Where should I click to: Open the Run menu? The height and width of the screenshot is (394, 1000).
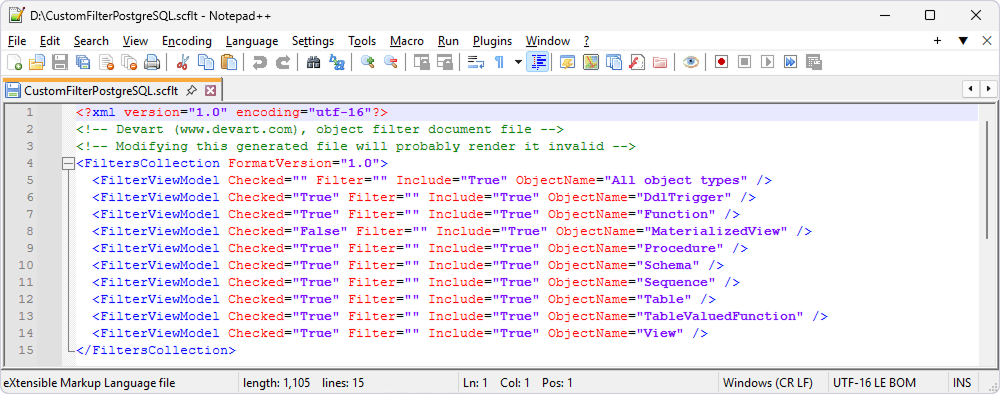(448, 41)
